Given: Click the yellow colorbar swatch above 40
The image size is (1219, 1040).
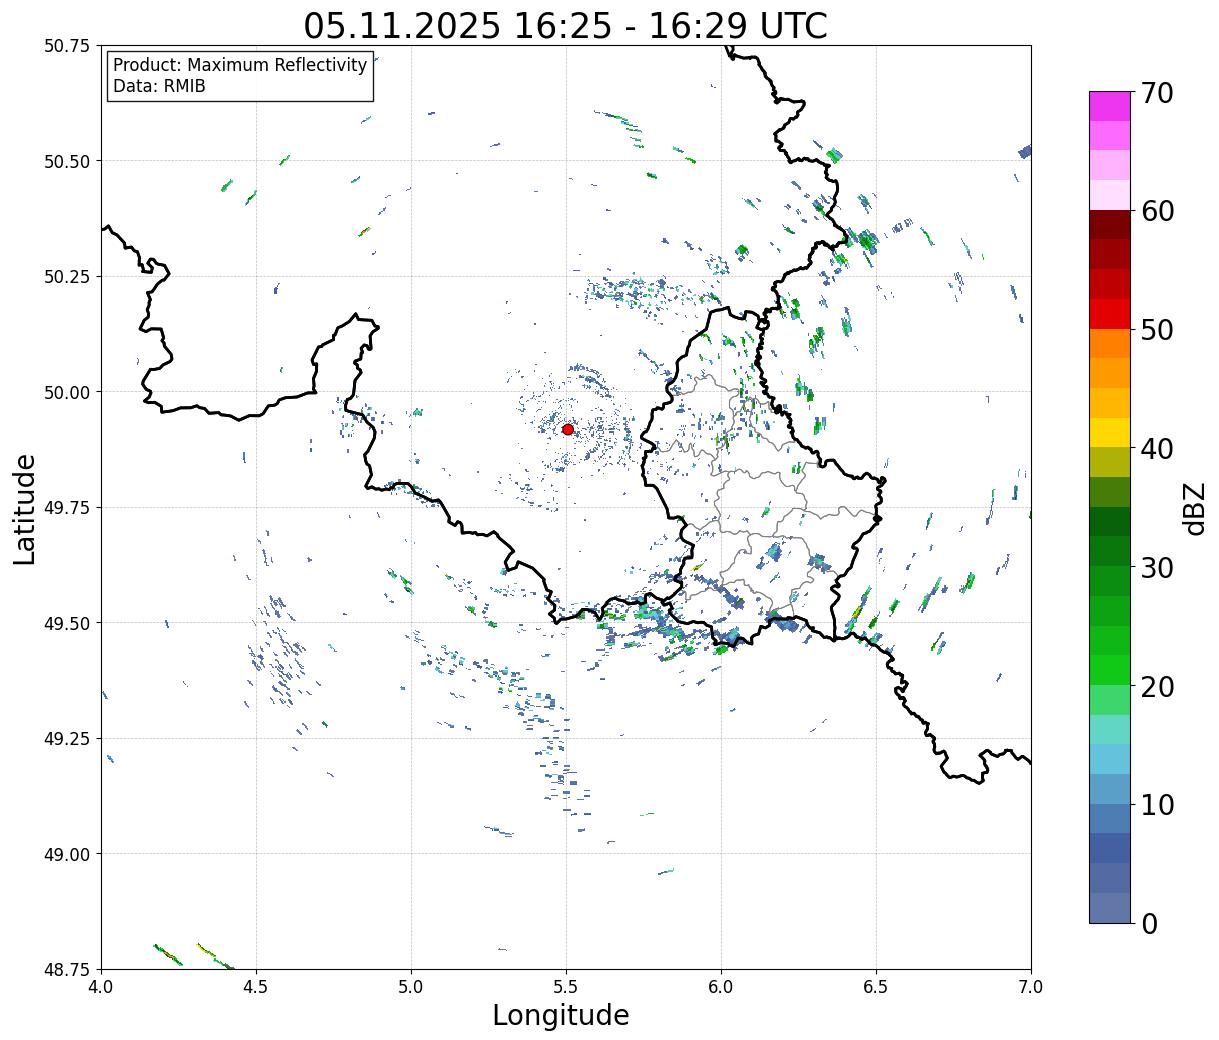Looking at the screenshot, I should pos(1110,432).
